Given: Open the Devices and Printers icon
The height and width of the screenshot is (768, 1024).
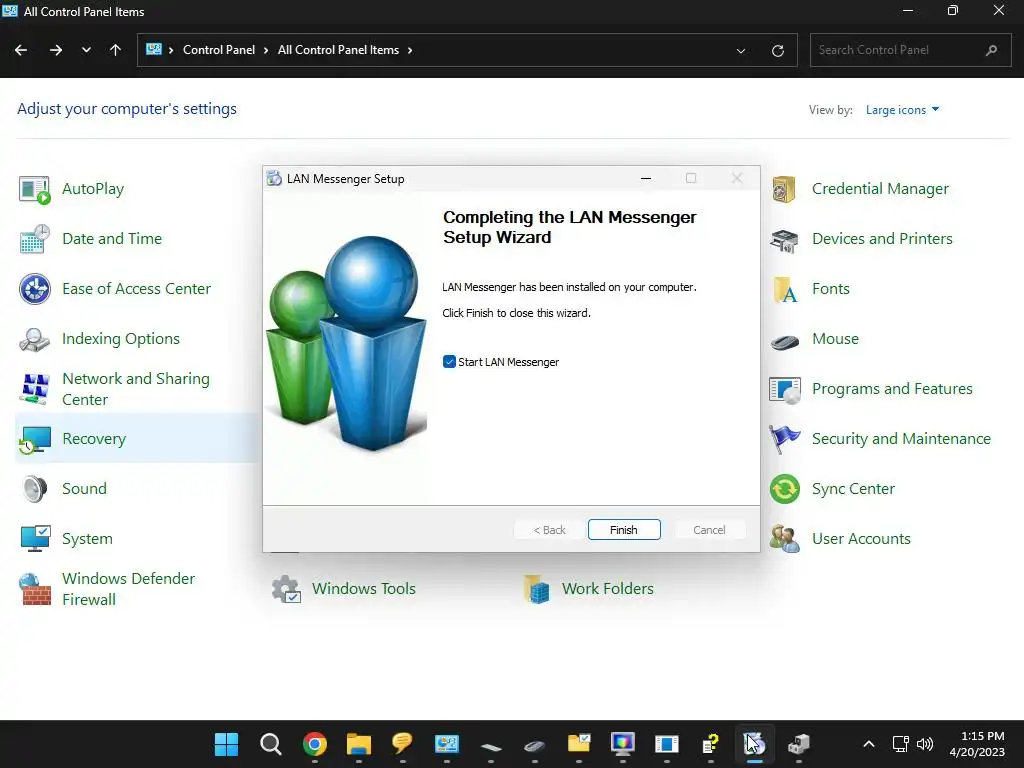Looking at the screenshot, I should click(784, 240).
